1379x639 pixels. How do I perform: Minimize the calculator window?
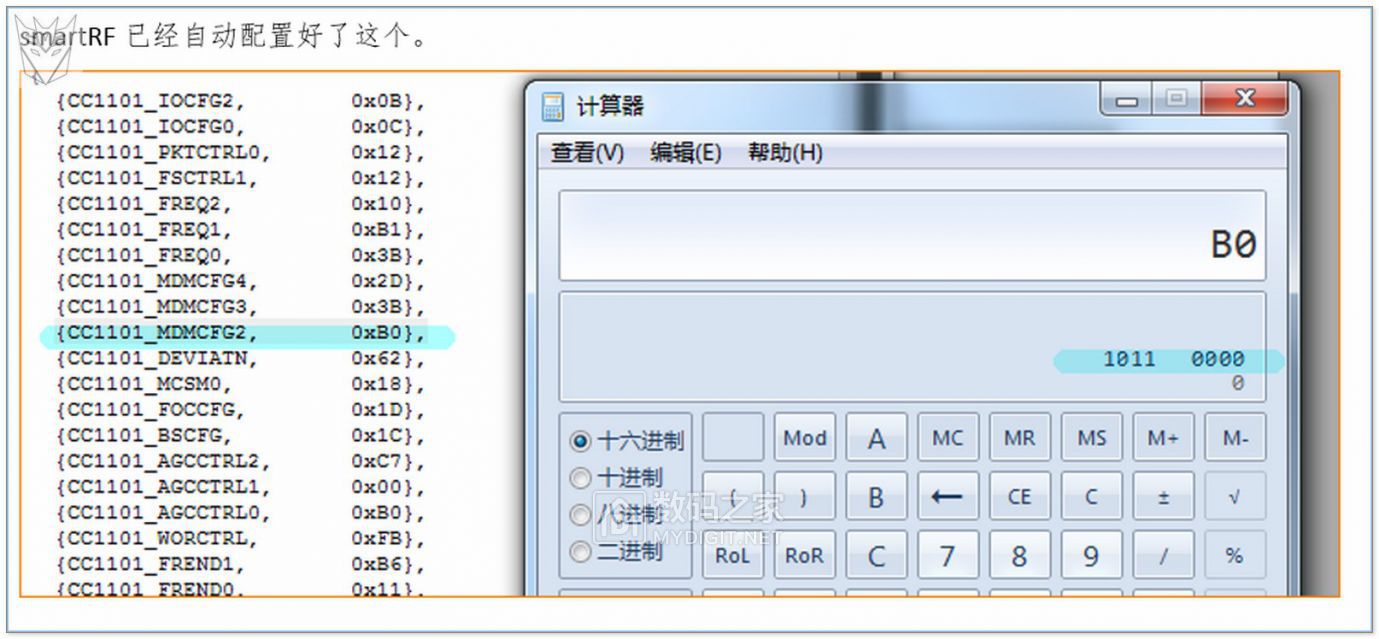pyautogui.click(x=1128, y=99)
